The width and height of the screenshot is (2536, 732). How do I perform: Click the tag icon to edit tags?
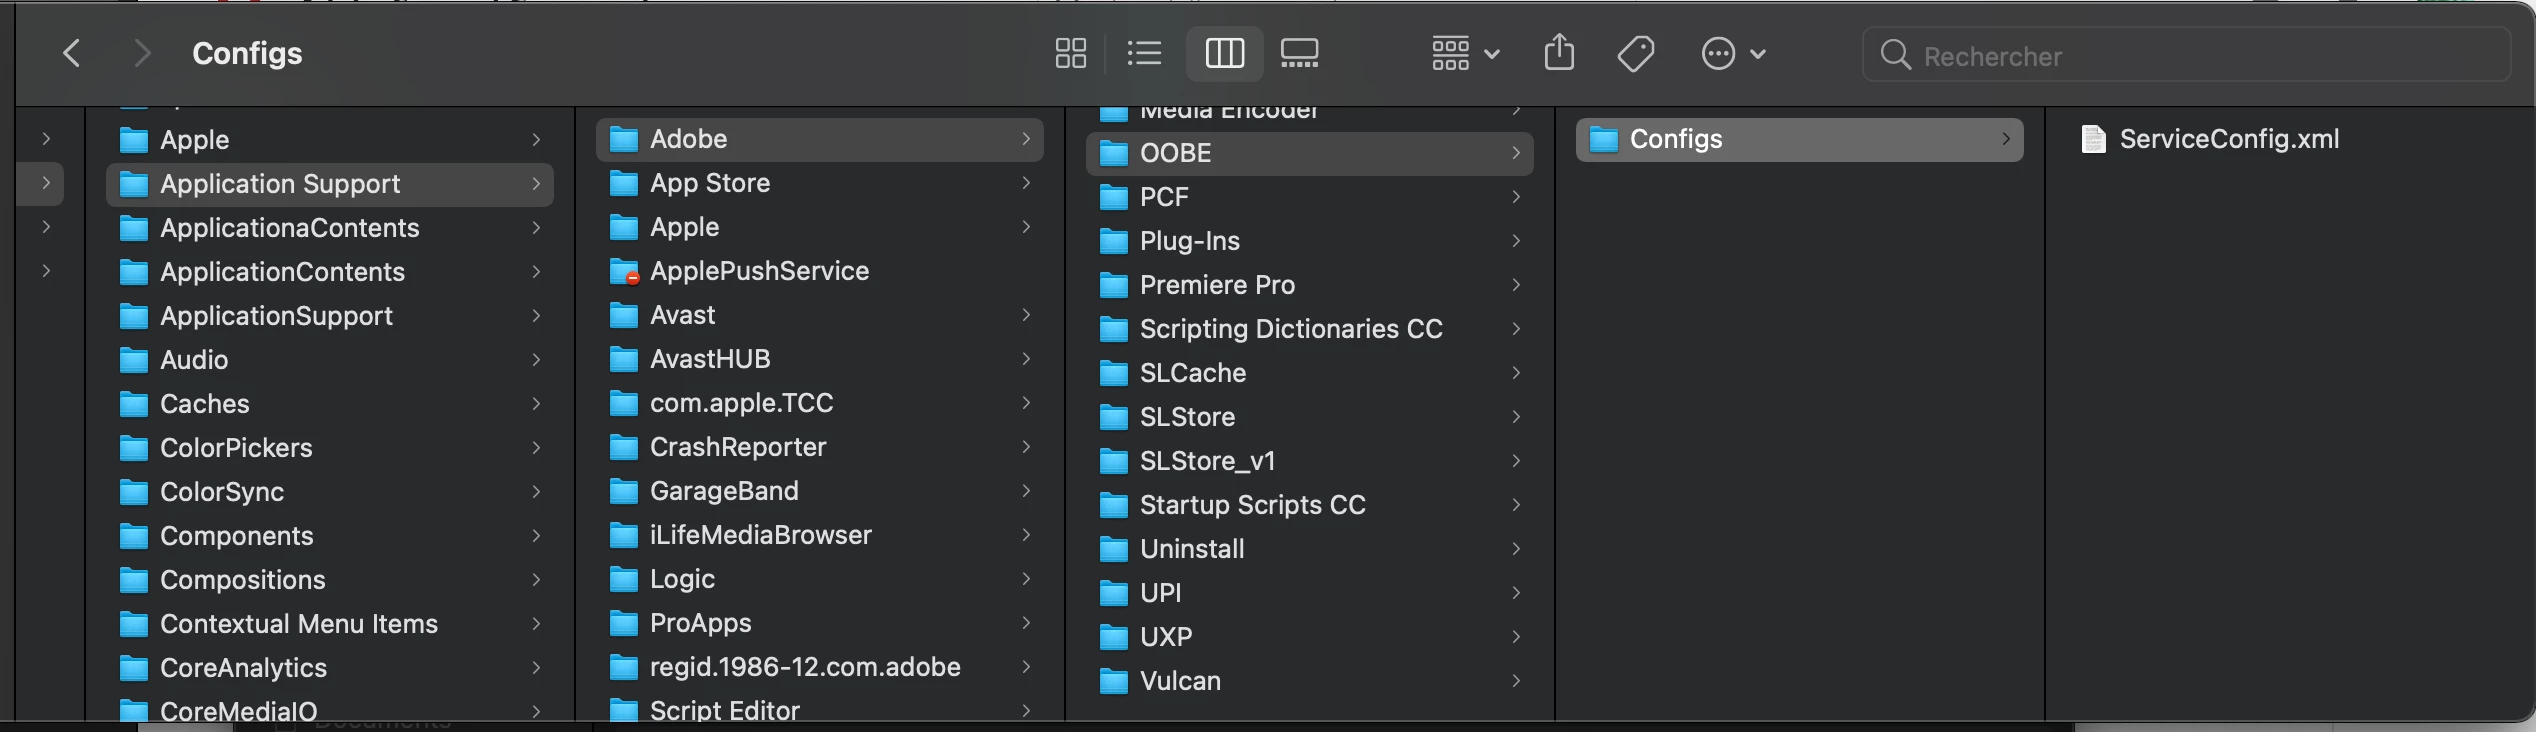click(x=1636, y=53)
